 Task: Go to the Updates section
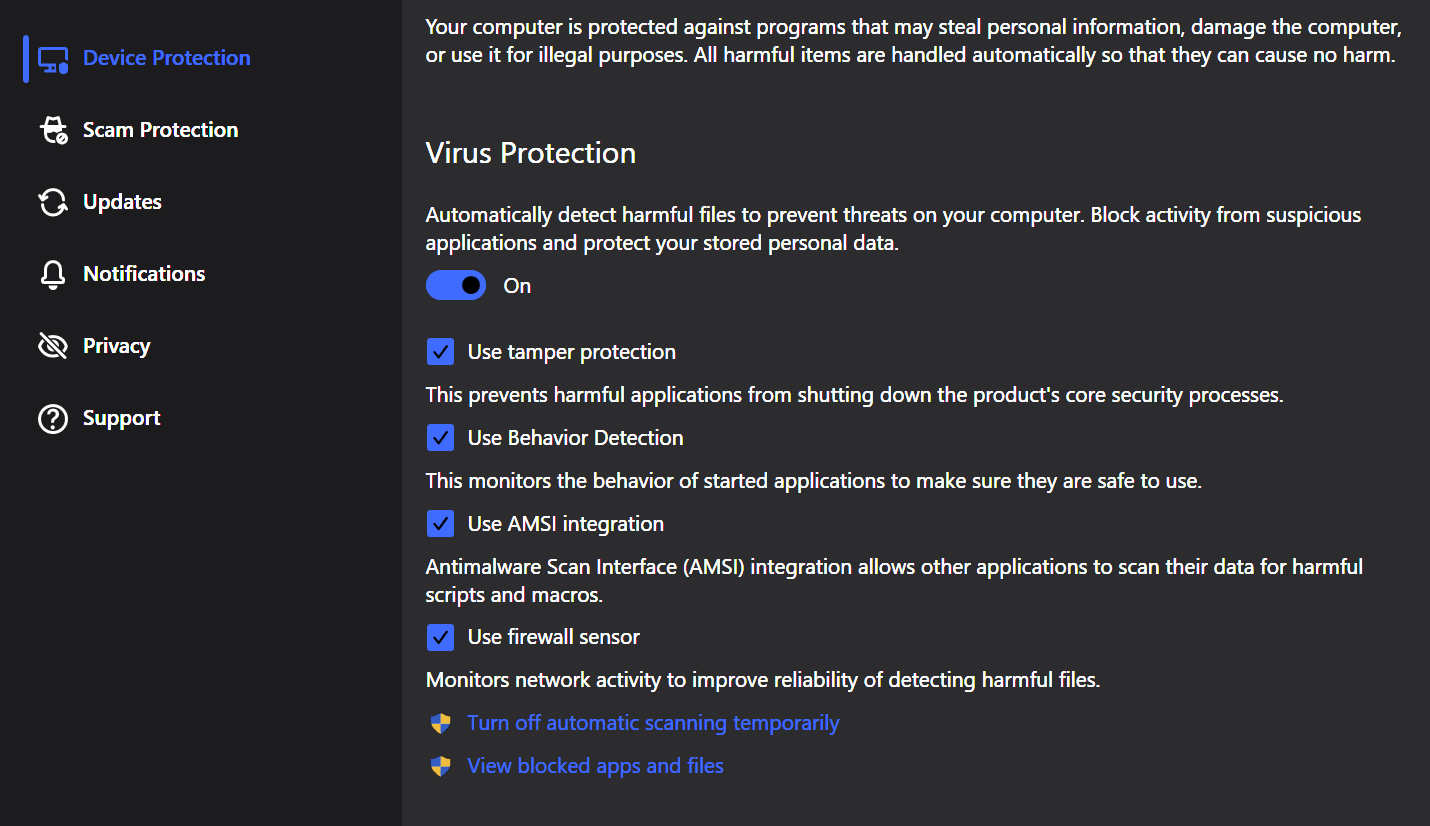pos(122,202)
